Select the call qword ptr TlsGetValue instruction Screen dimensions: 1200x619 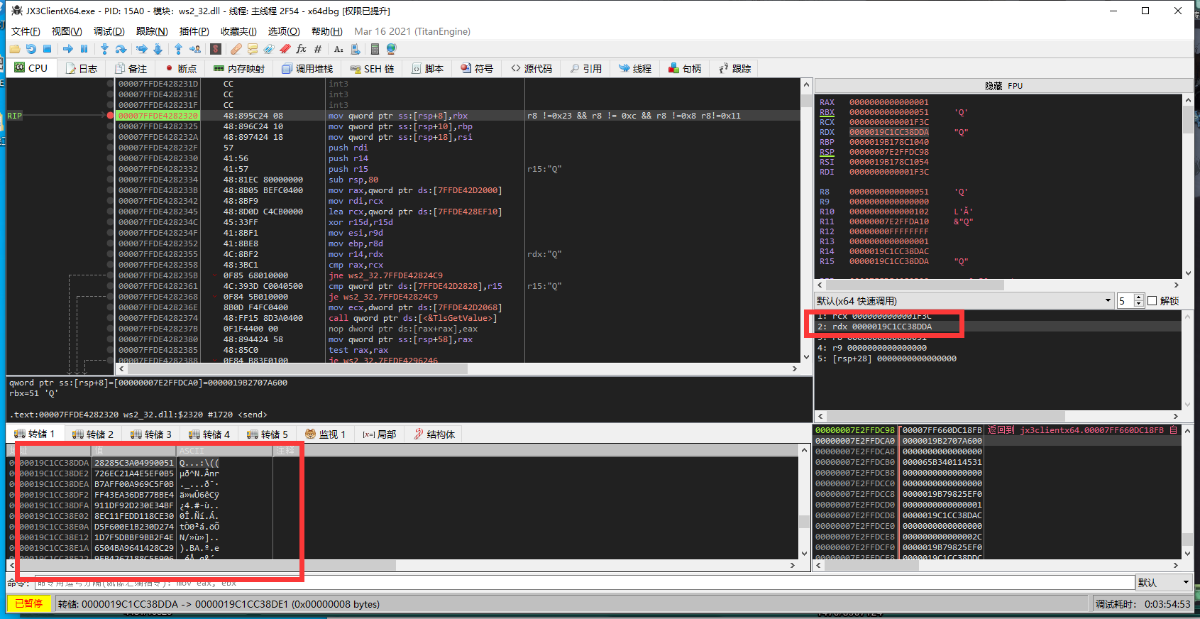point(412,317)
